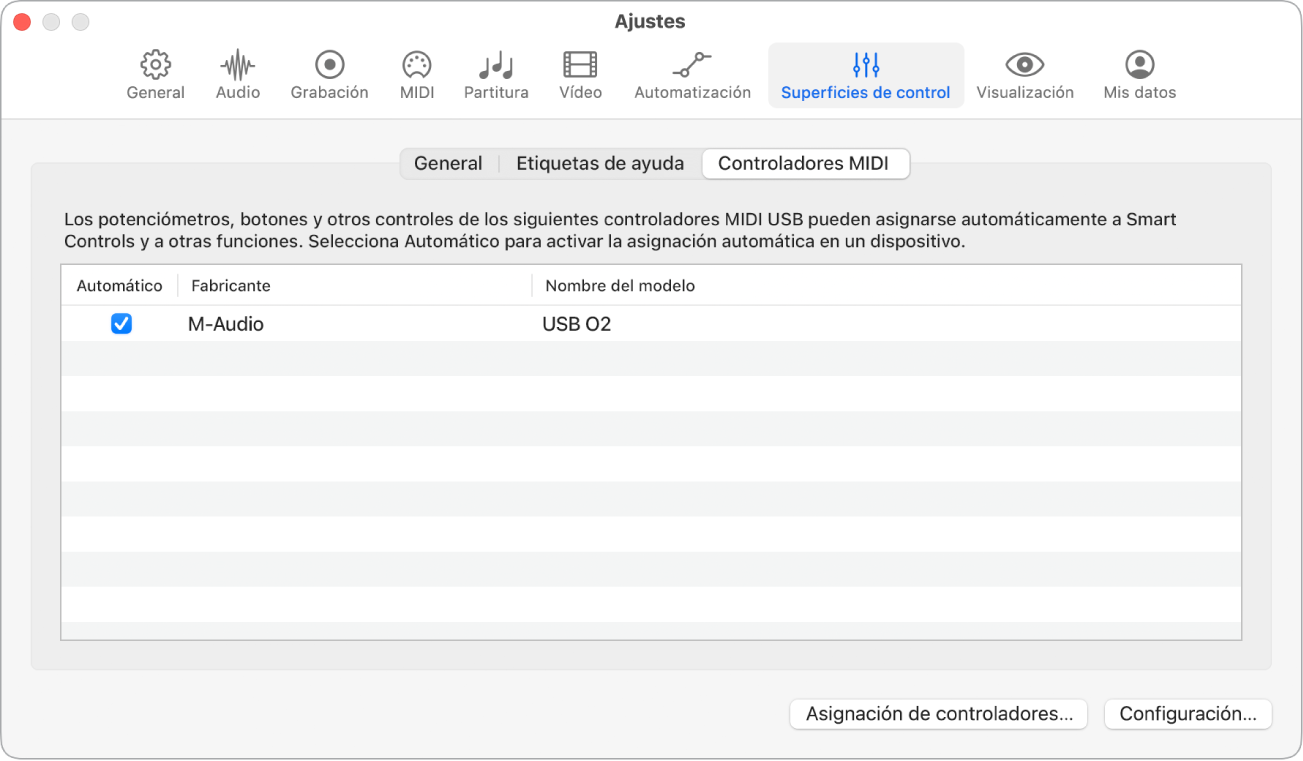The height and width of the screenshot is (761, 1303).
Task: Select the Visualización eye icon
Action: pyautogui.click(x=1025, y=66)
